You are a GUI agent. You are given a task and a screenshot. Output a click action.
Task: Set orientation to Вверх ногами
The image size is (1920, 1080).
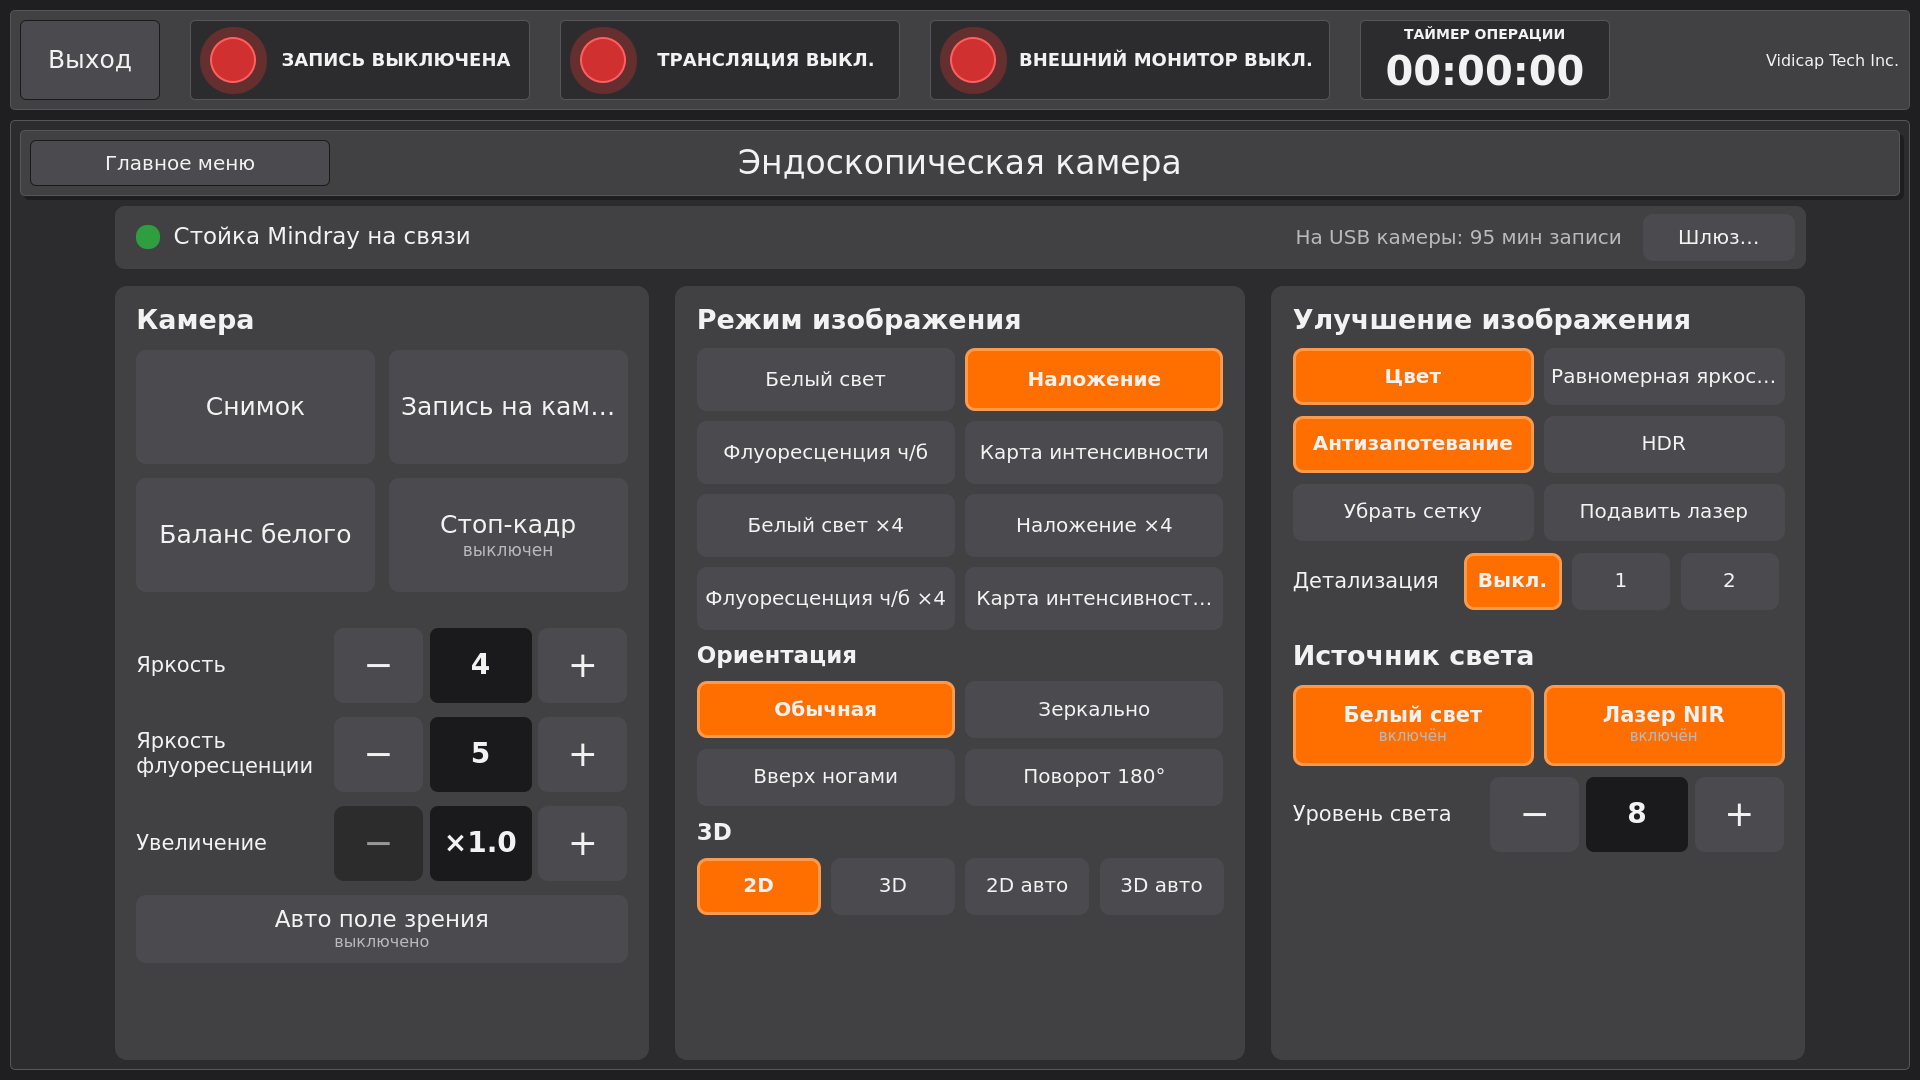click(825, 777)
